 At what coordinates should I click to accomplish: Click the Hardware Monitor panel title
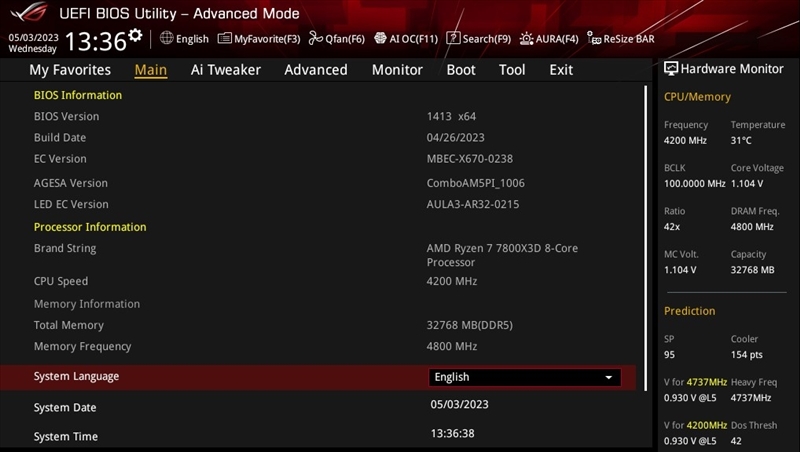732,69
